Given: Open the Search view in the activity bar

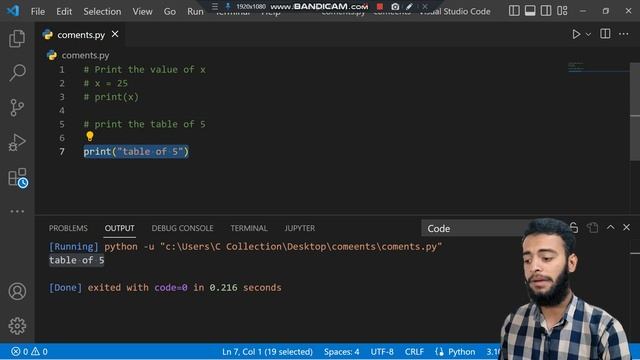Looking at the screenshot, I should (x=17, y=73).
